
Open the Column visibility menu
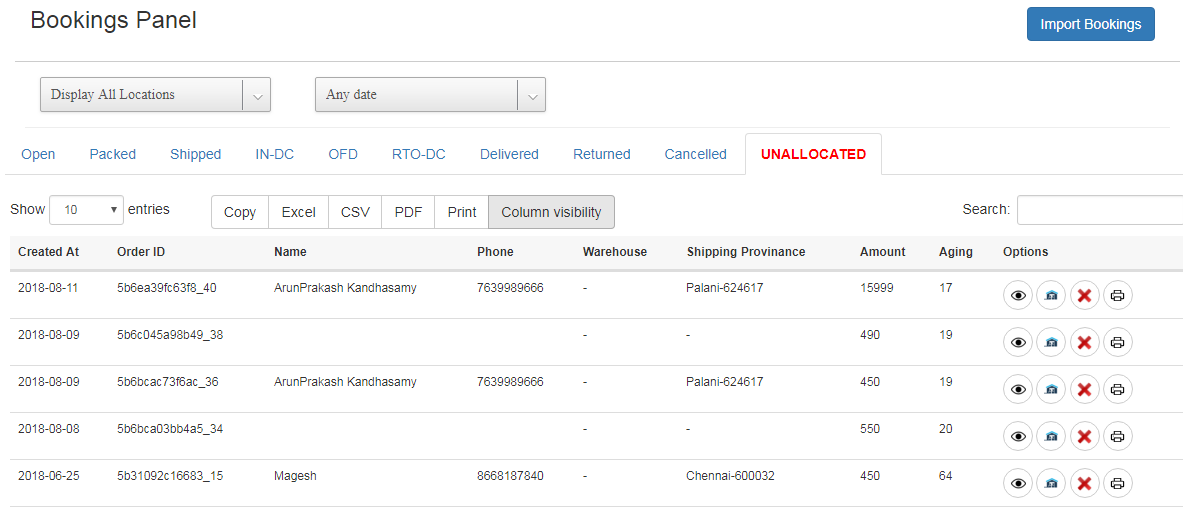(551, 212)
